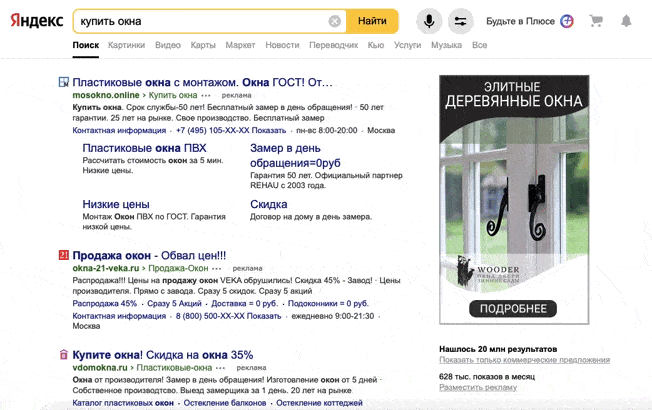Open 'Замер в день обращения=0руб' sitelink
Image resolution: width=652 pixels, height=410 pixels.
click(x=295, y=155)
